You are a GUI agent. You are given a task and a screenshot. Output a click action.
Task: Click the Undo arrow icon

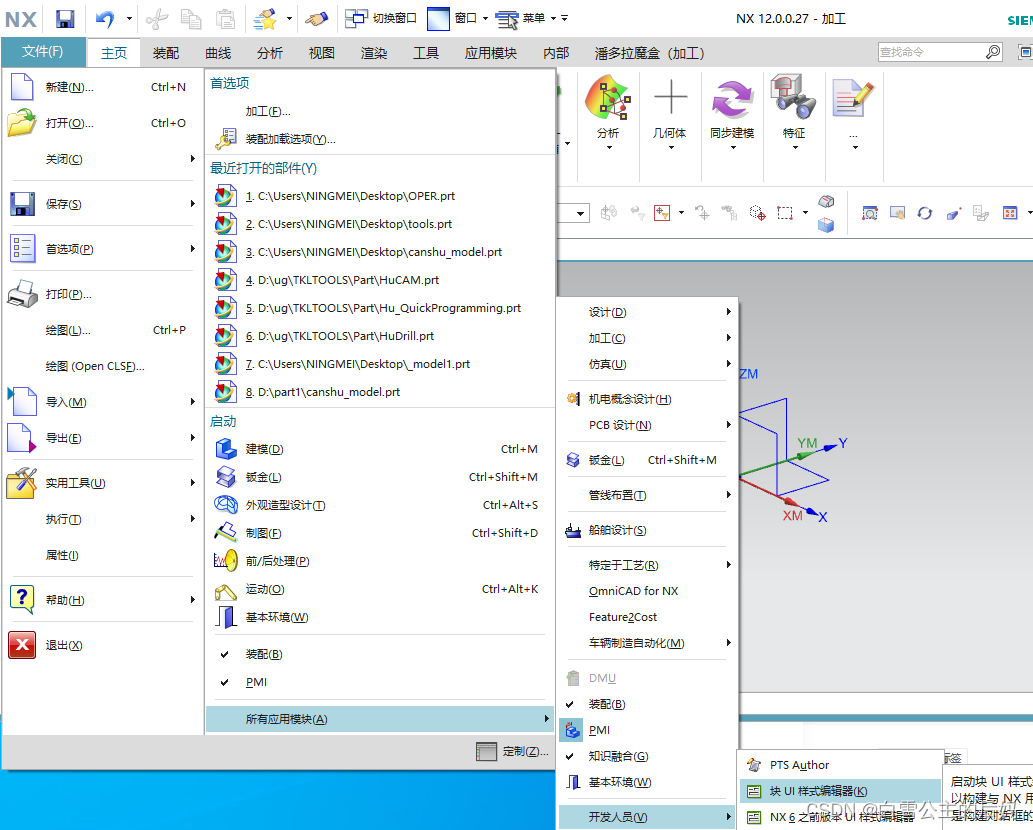click(105, 19)
